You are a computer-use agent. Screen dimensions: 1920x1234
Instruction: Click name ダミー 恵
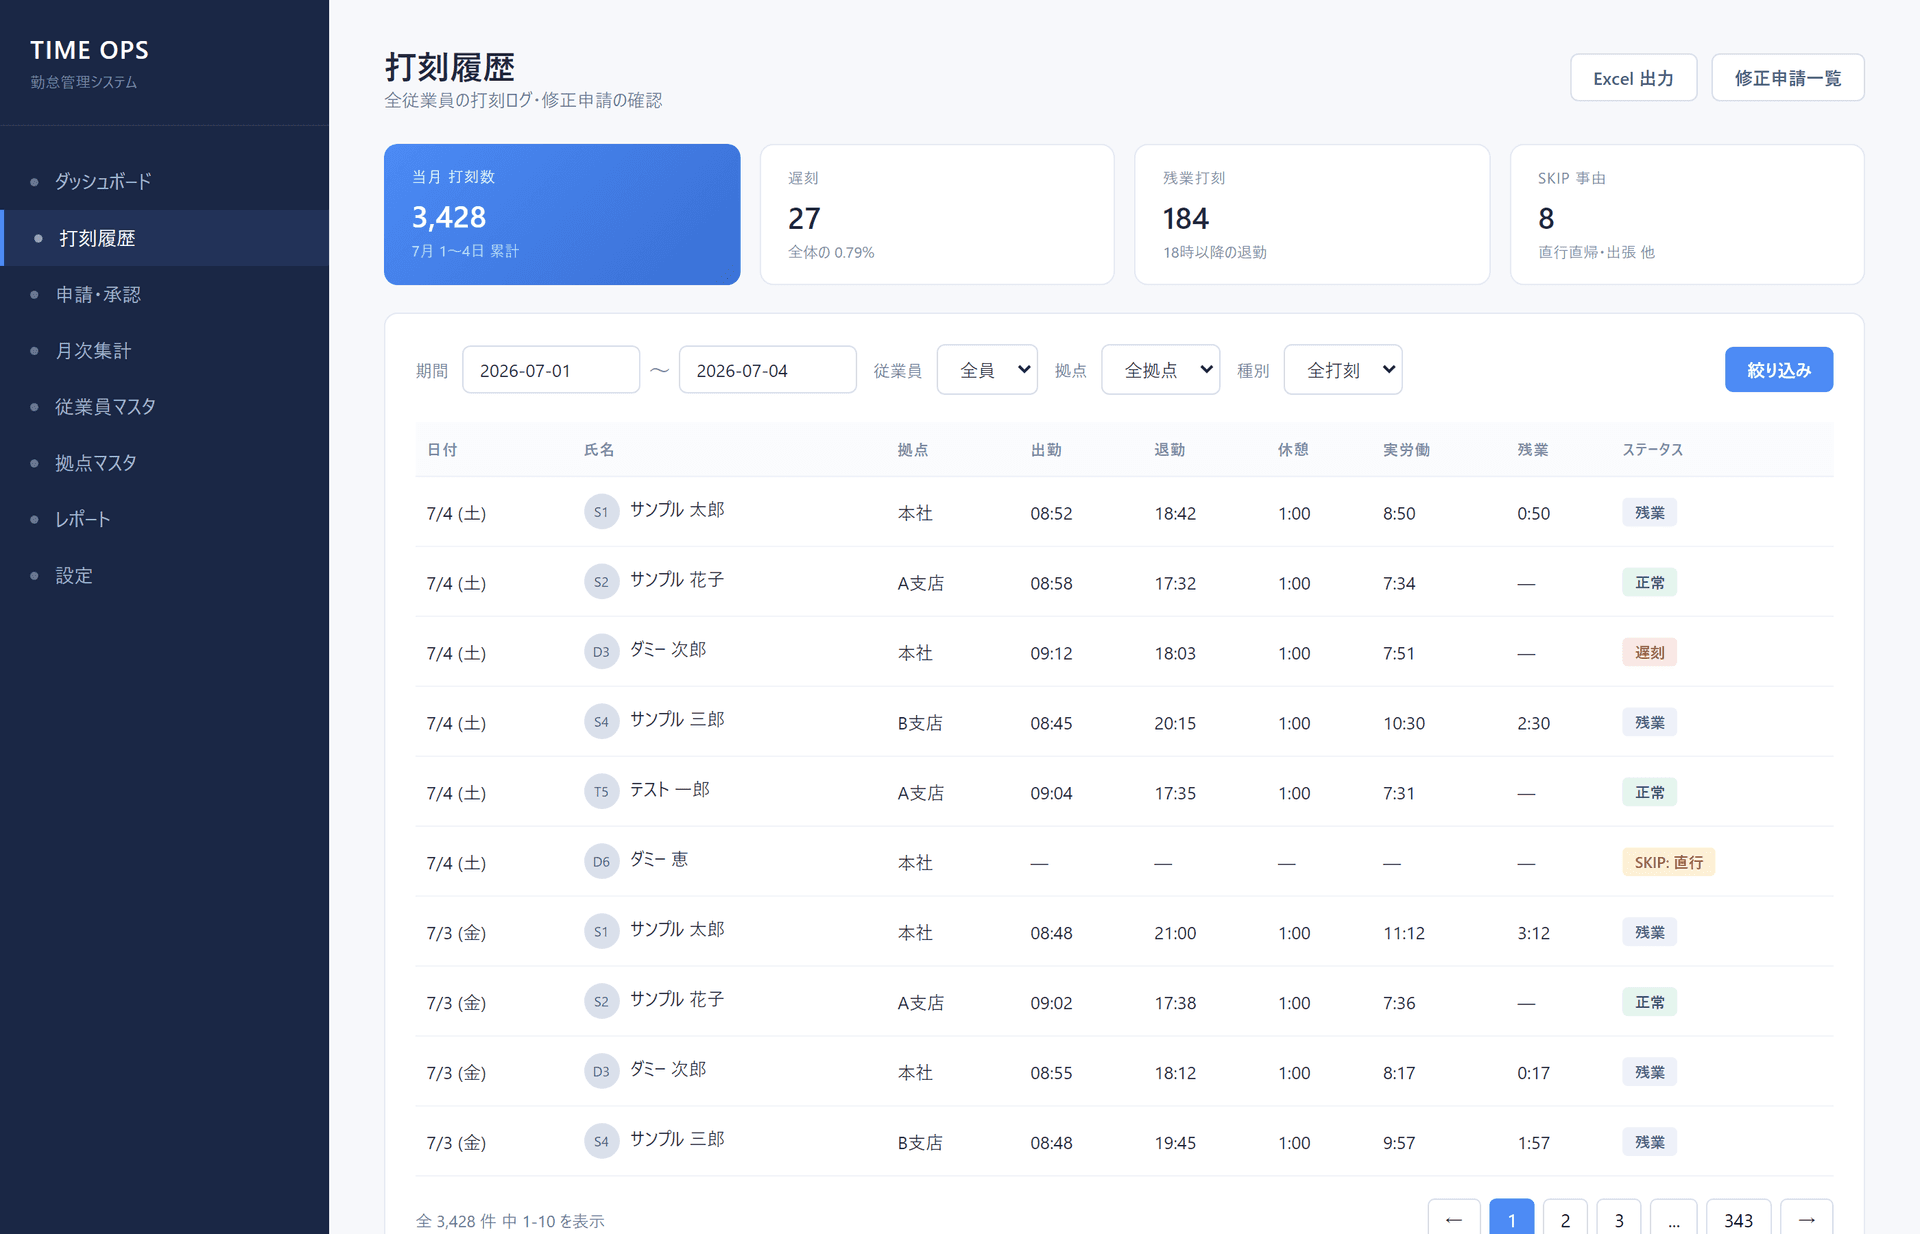tap(658, 860)
